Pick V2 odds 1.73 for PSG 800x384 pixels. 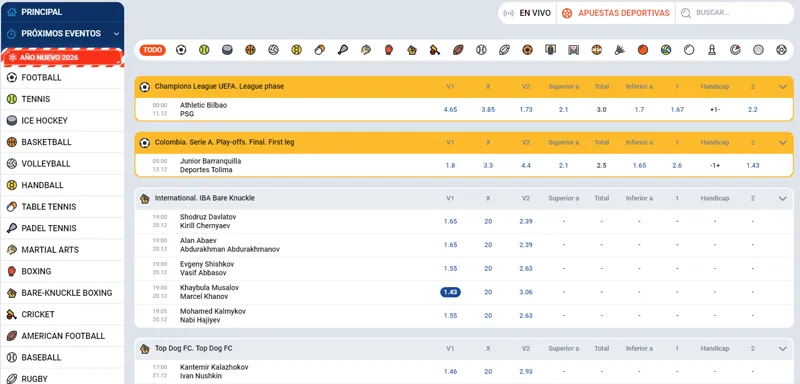click(526, 110)
